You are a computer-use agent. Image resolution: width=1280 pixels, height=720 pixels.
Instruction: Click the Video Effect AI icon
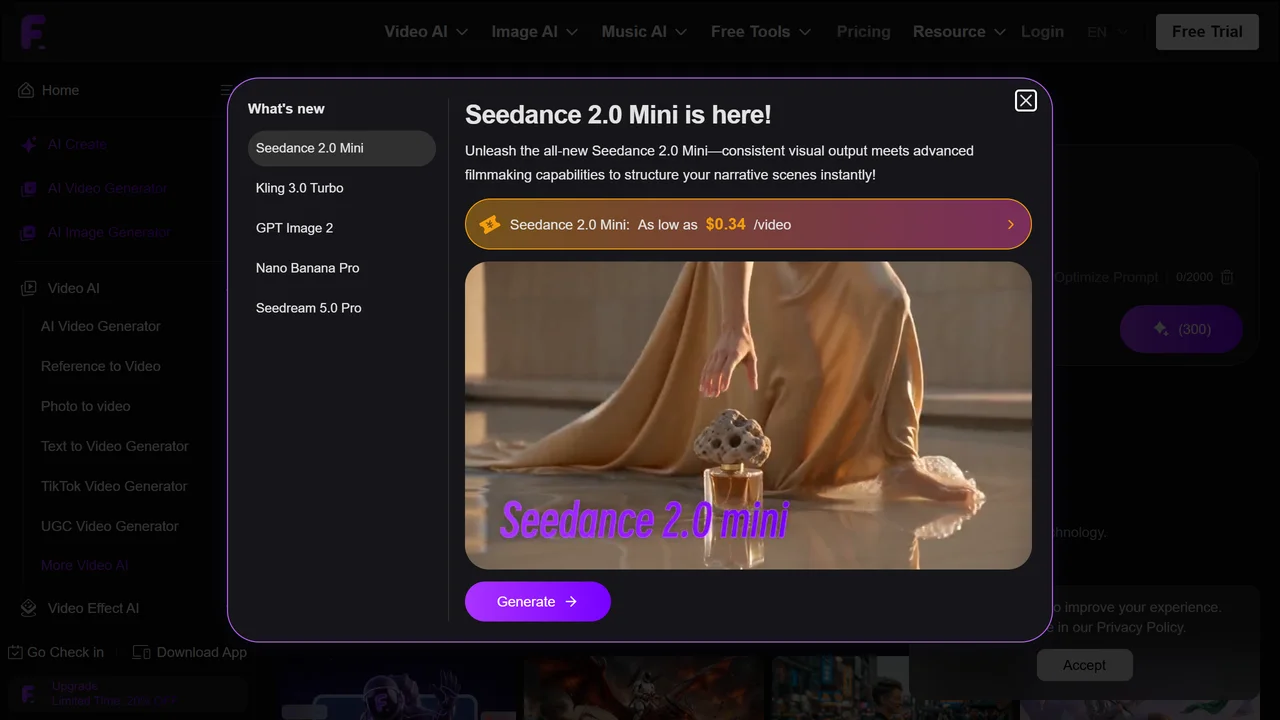(x=29, y=608)
